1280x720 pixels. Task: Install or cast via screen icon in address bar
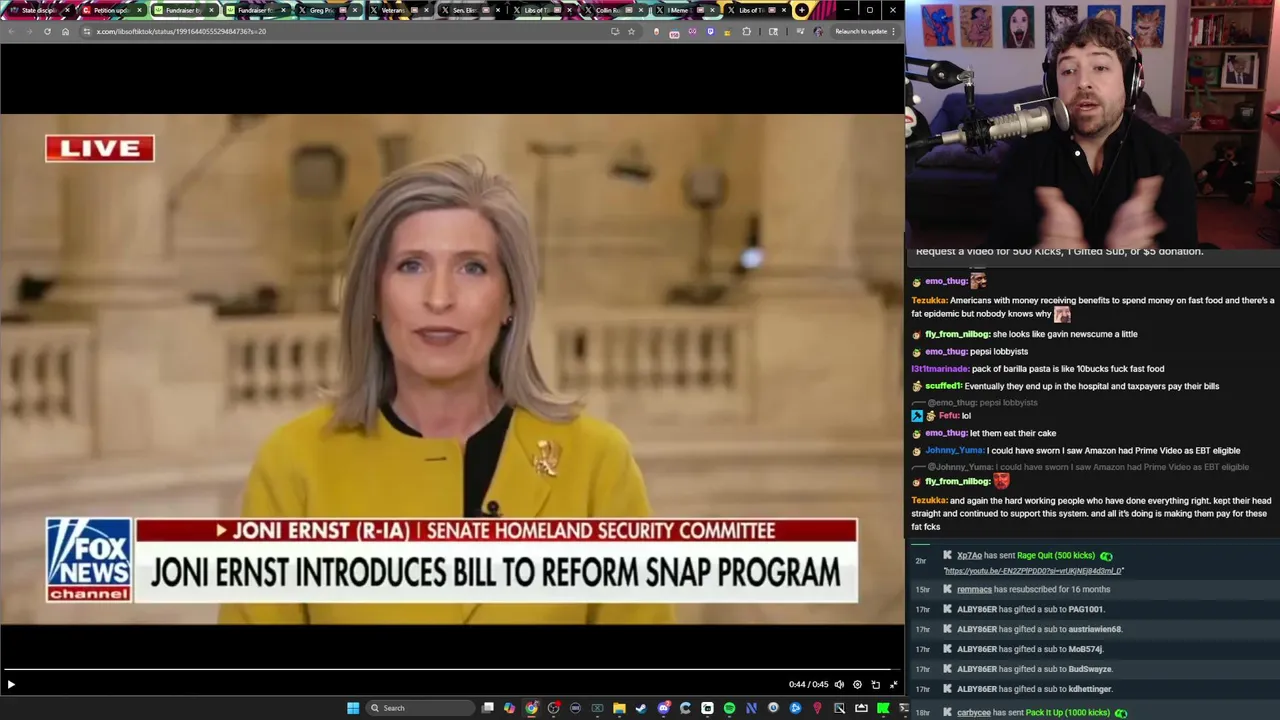click(614, 31)
